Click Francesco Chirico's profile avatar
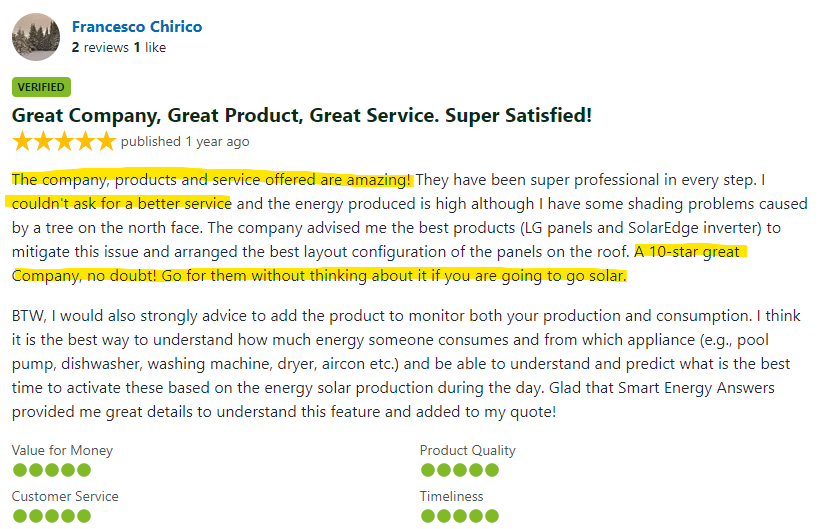This screenshot has height=529, width=823. click(36, 36)
